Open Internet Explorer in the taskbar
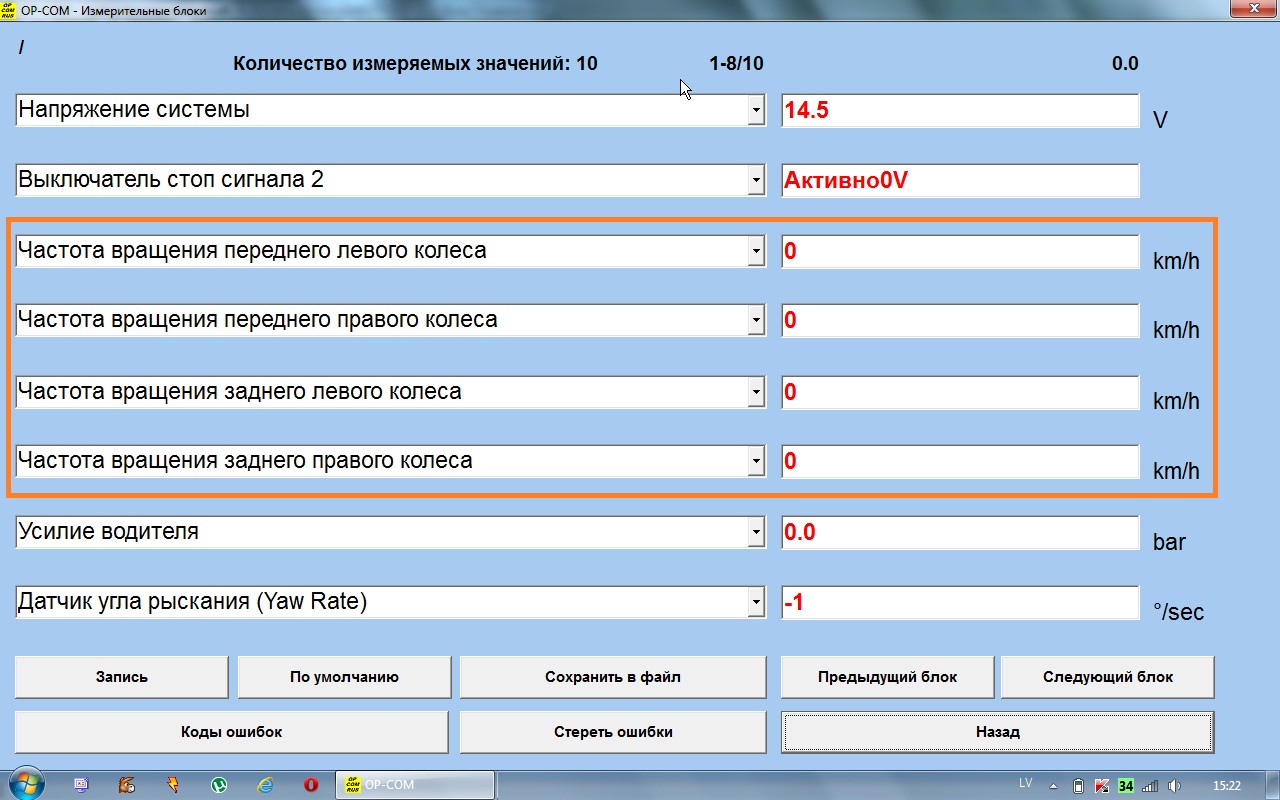The width and height of the screenshot is (1280, 800). point(265,785)
